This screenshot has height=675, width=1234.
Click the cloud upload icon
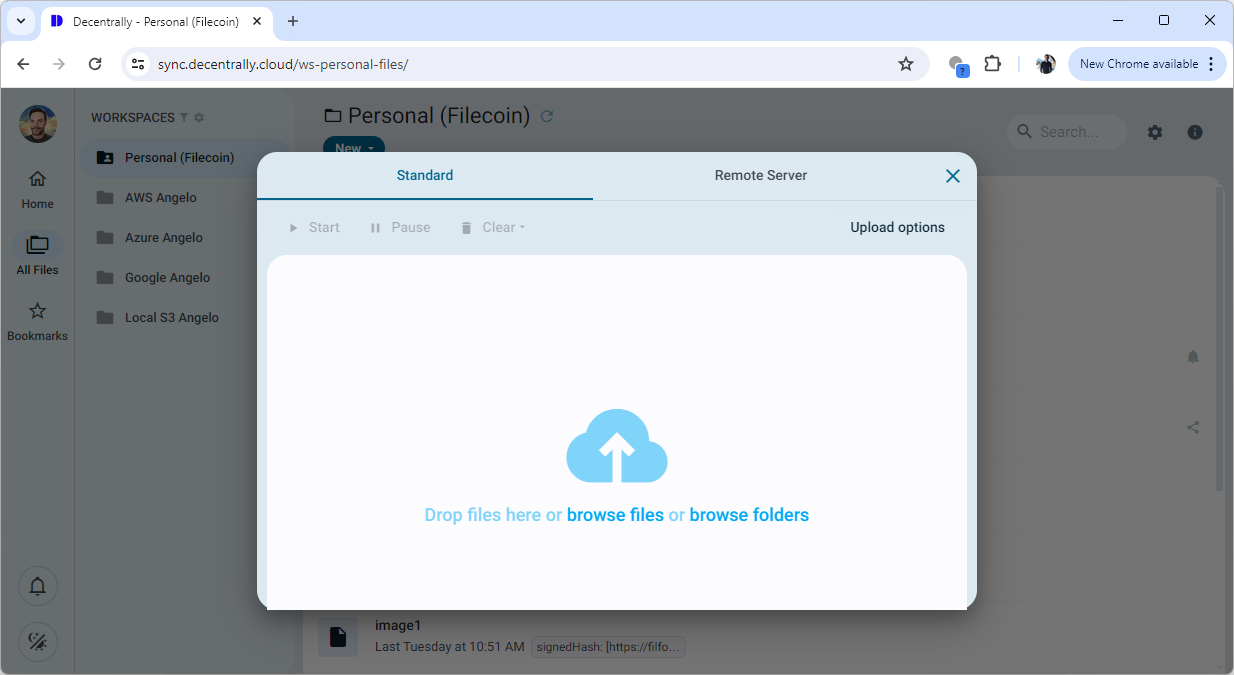(x=616, y=446)
